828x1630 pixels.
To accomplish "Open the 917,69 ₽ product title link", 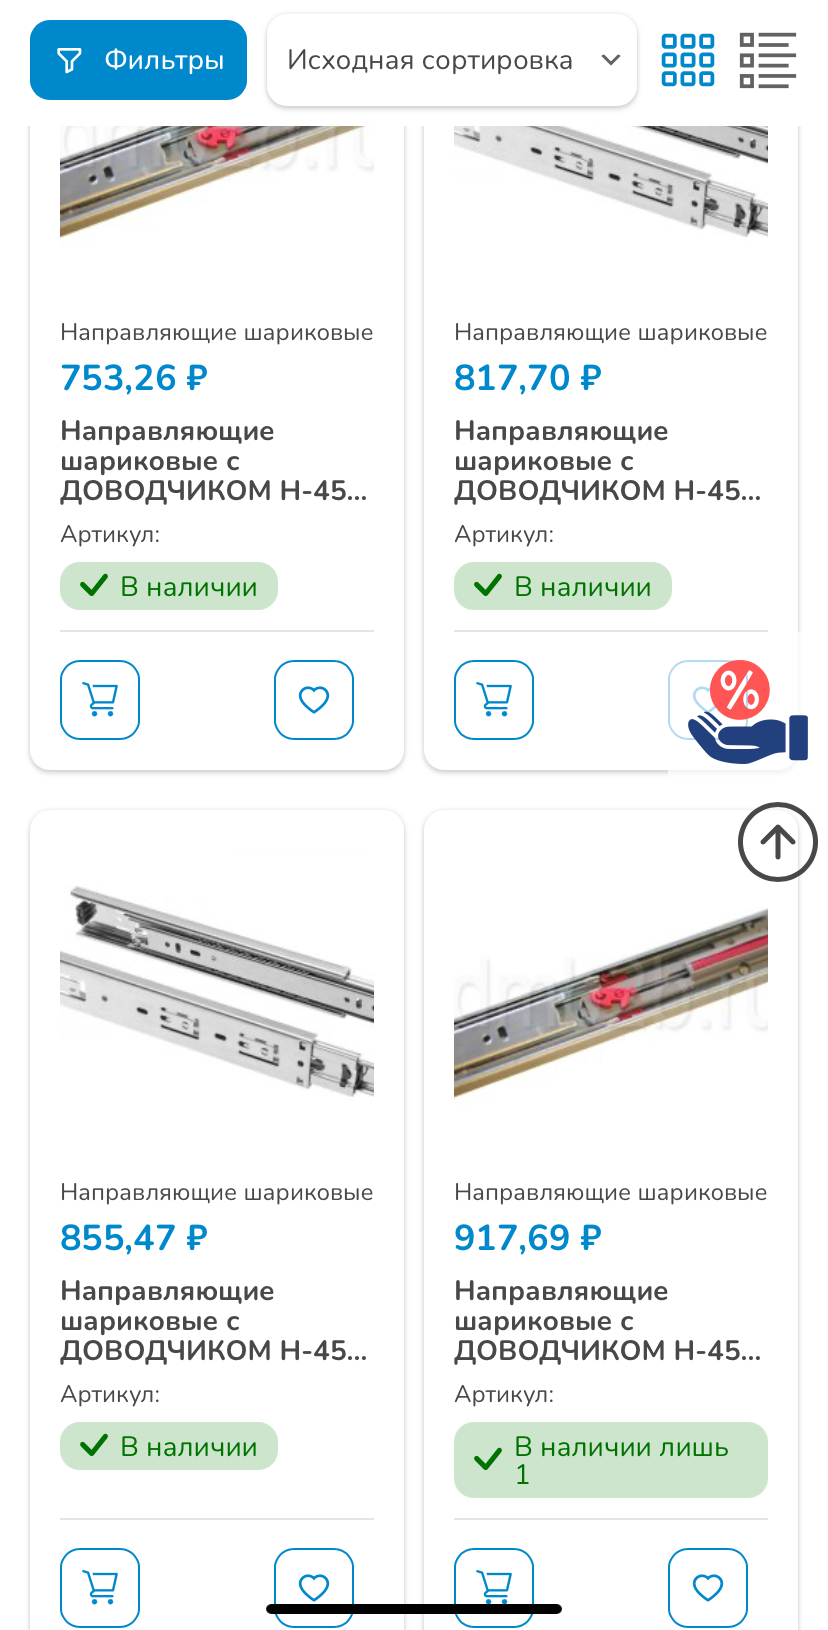I will (608, 1321).
